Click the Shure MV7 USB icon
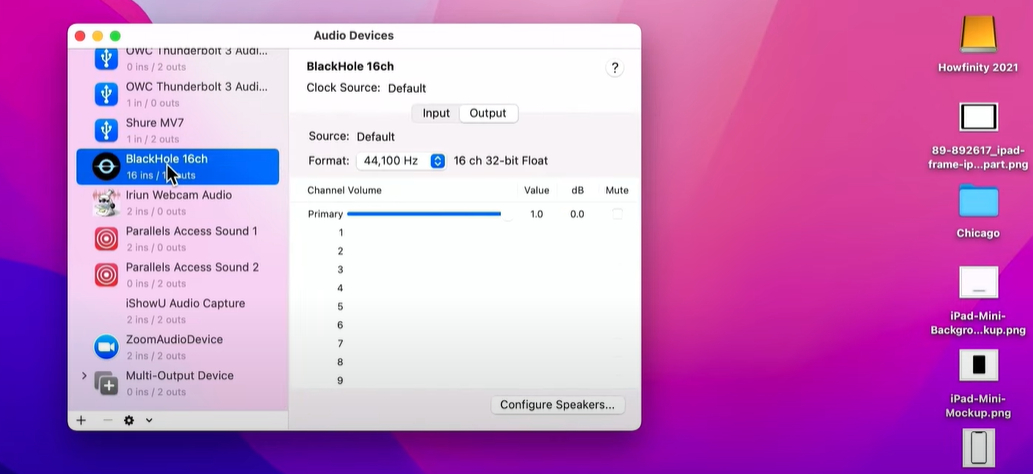Image resolution: width=1033 pixels, height=474 pixels. click(106, 131)
